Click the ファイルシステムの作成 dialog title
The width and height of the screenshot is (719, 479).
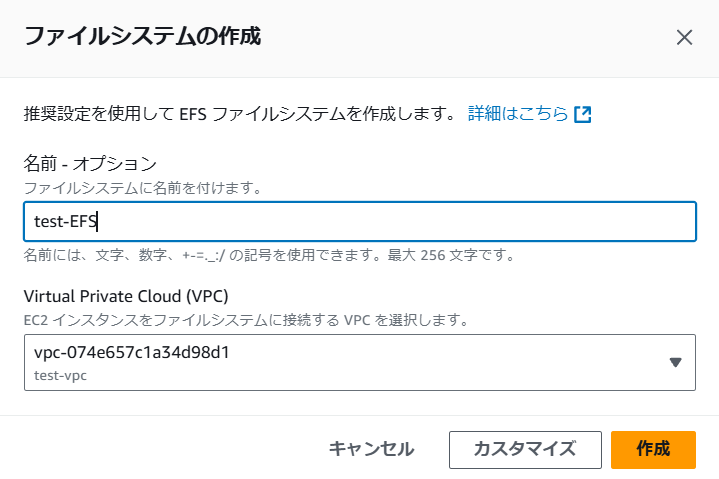pyautogui.click(x=143, y=36)
